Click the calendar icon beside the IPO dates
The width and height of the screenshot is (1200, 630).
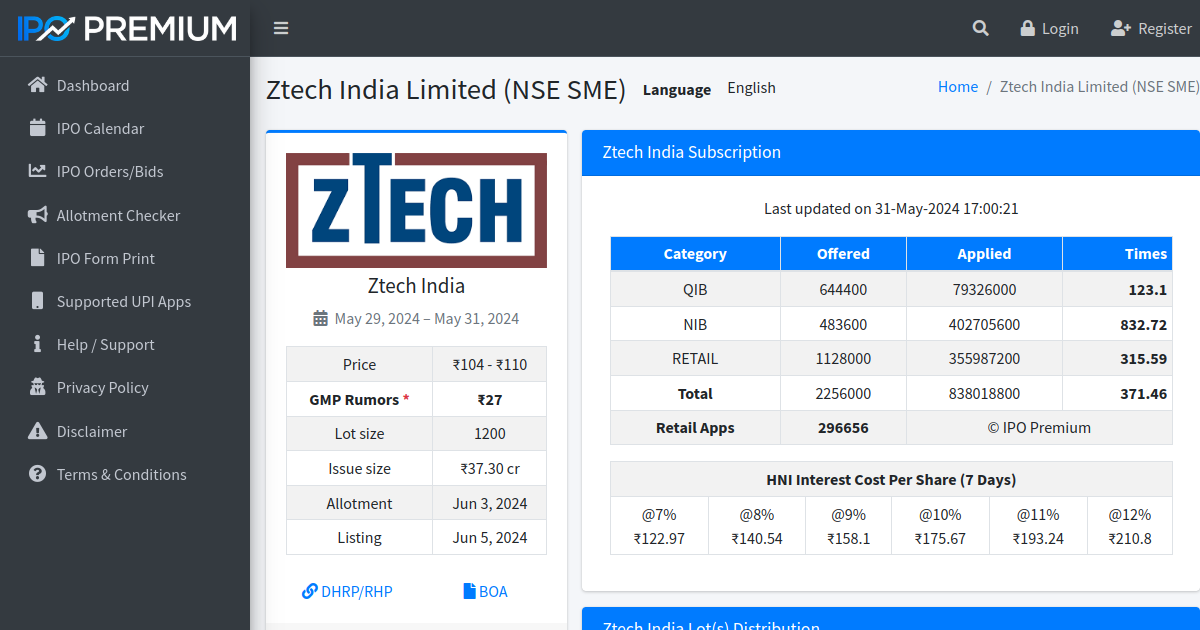tap(322, 318)
